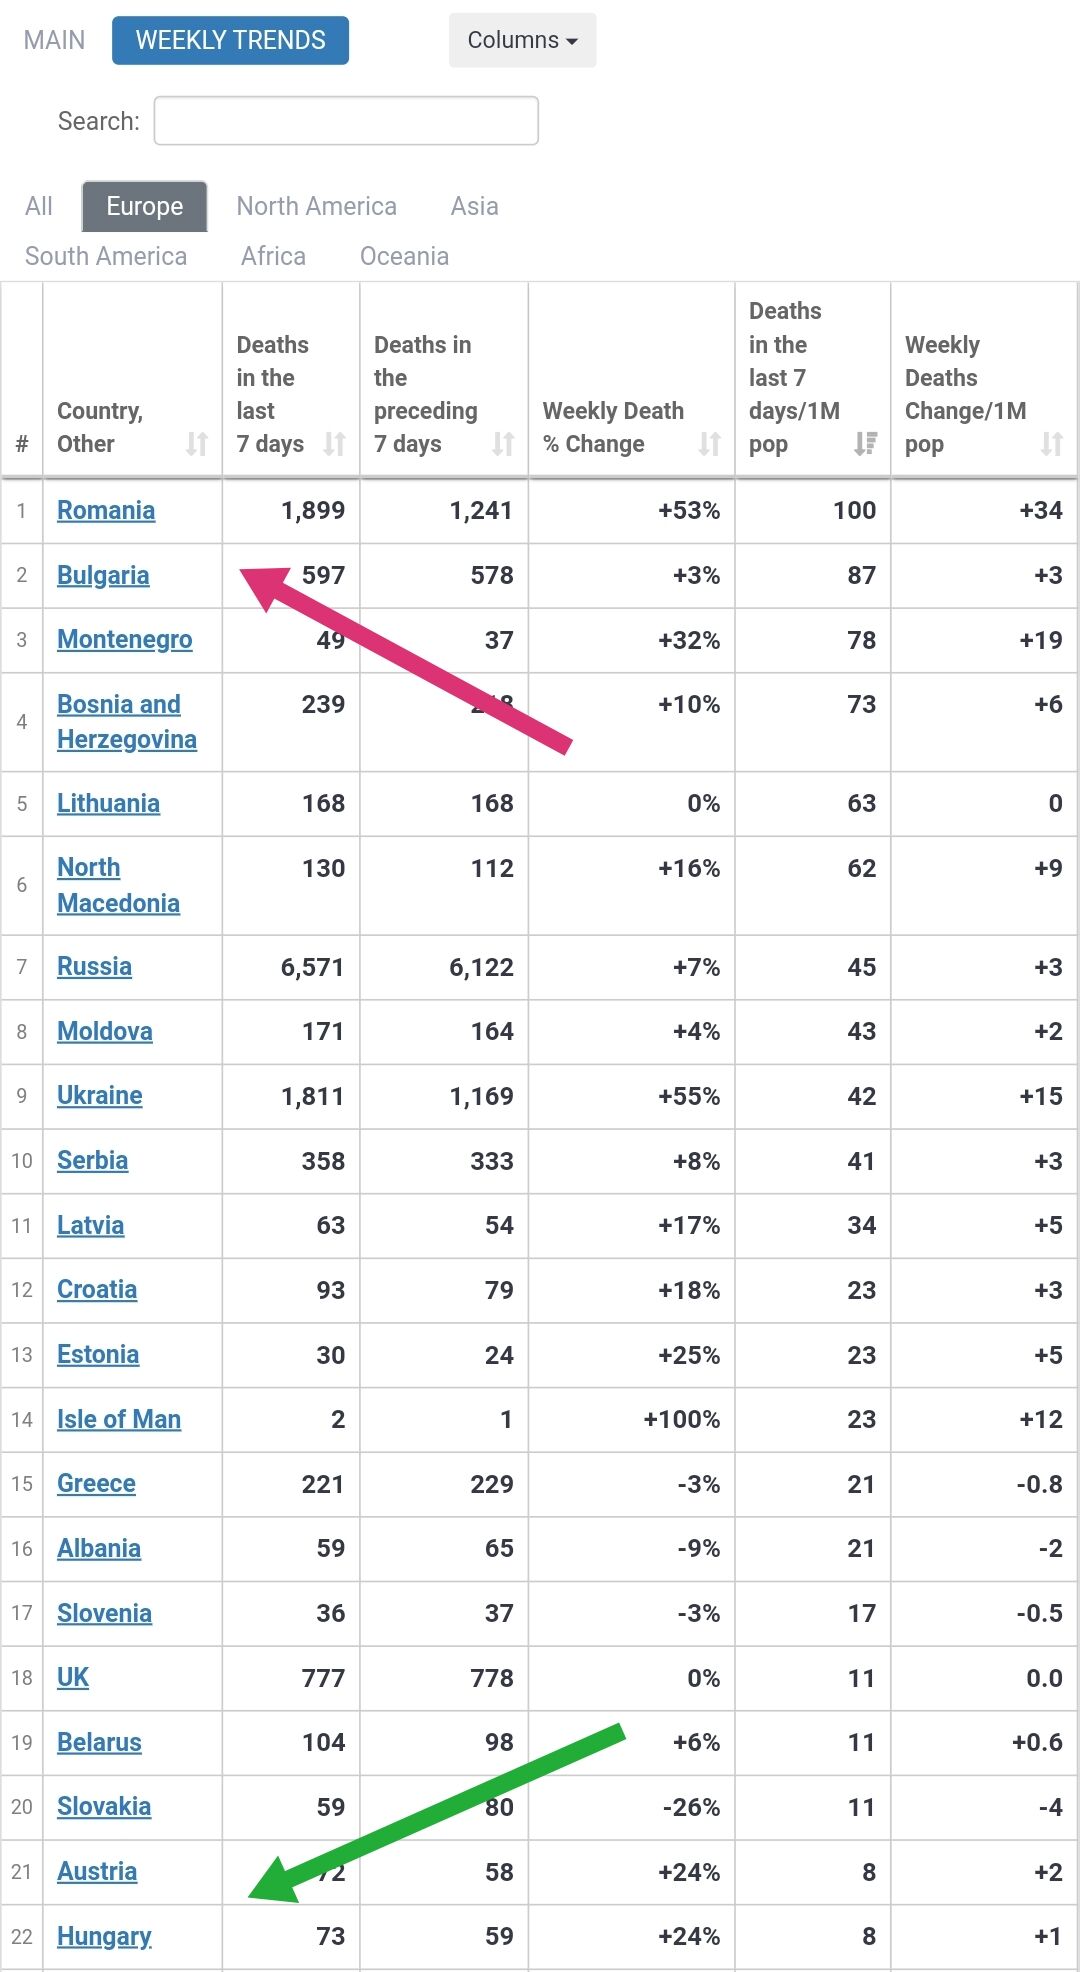
Task: Toggle sort on Deaths per 1M pop icon
Action: click(866, 444)
